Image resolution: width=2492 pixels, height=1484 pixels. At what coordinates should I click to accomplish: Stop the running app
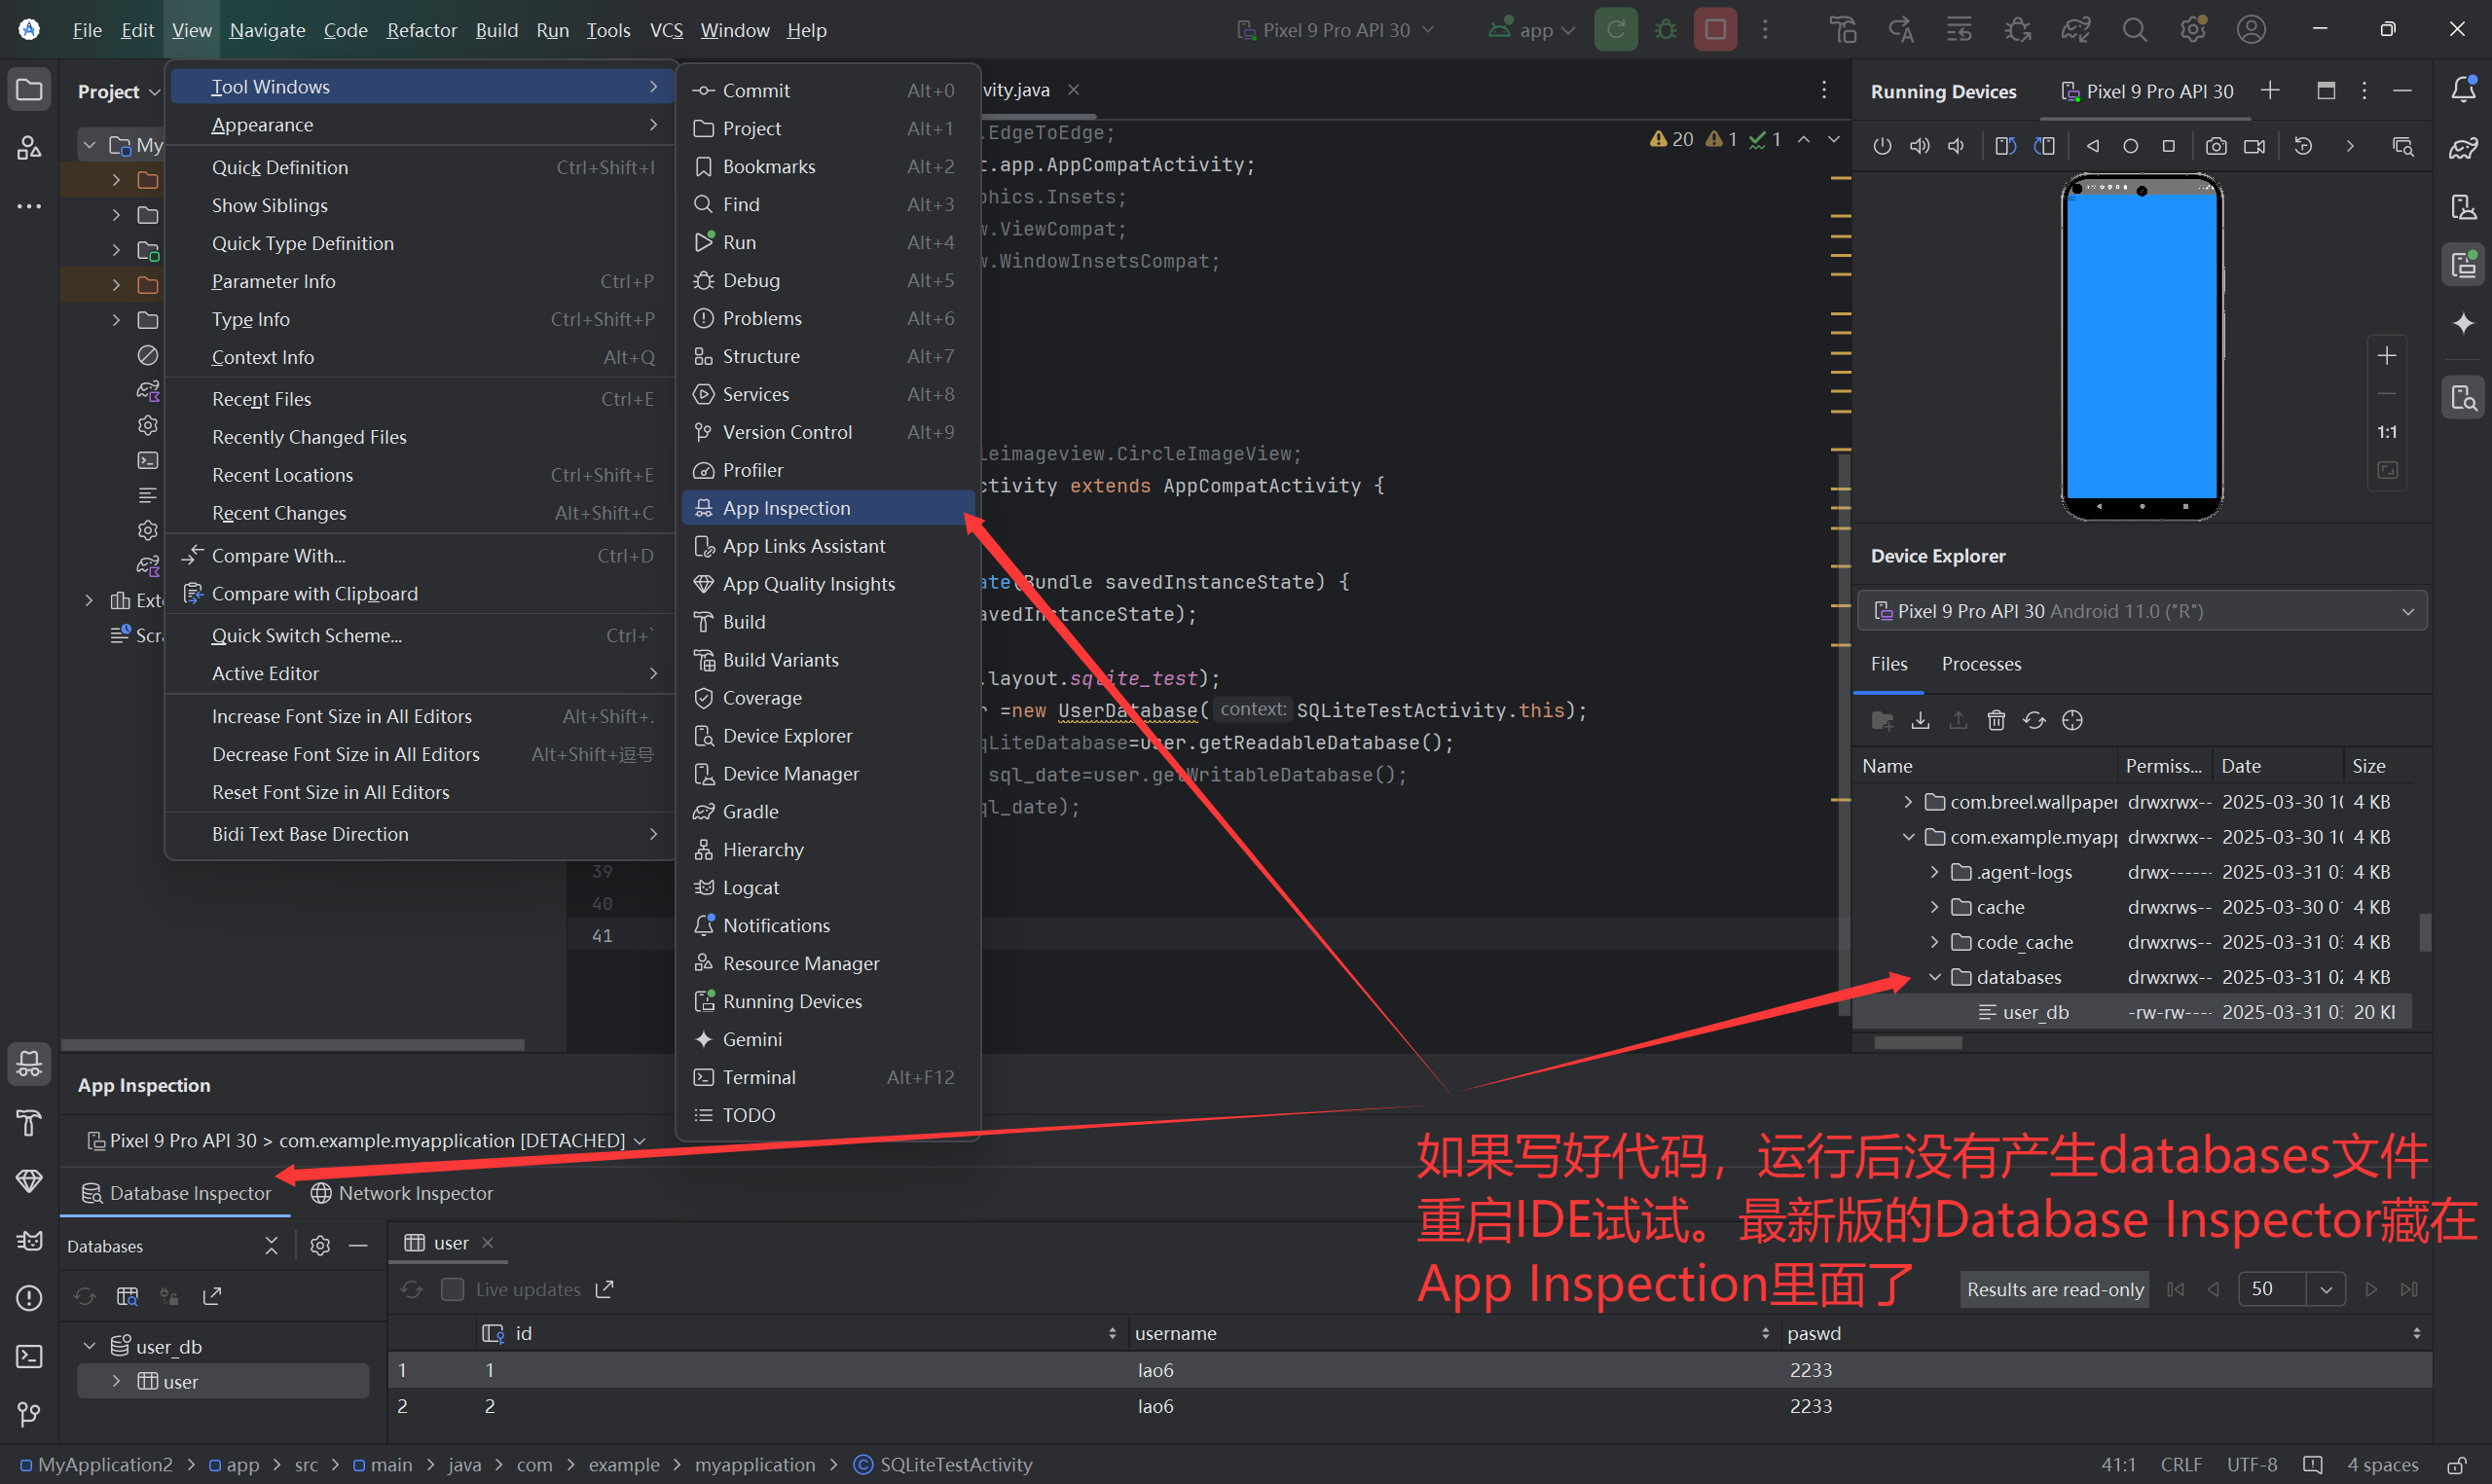click(1715, 30)
